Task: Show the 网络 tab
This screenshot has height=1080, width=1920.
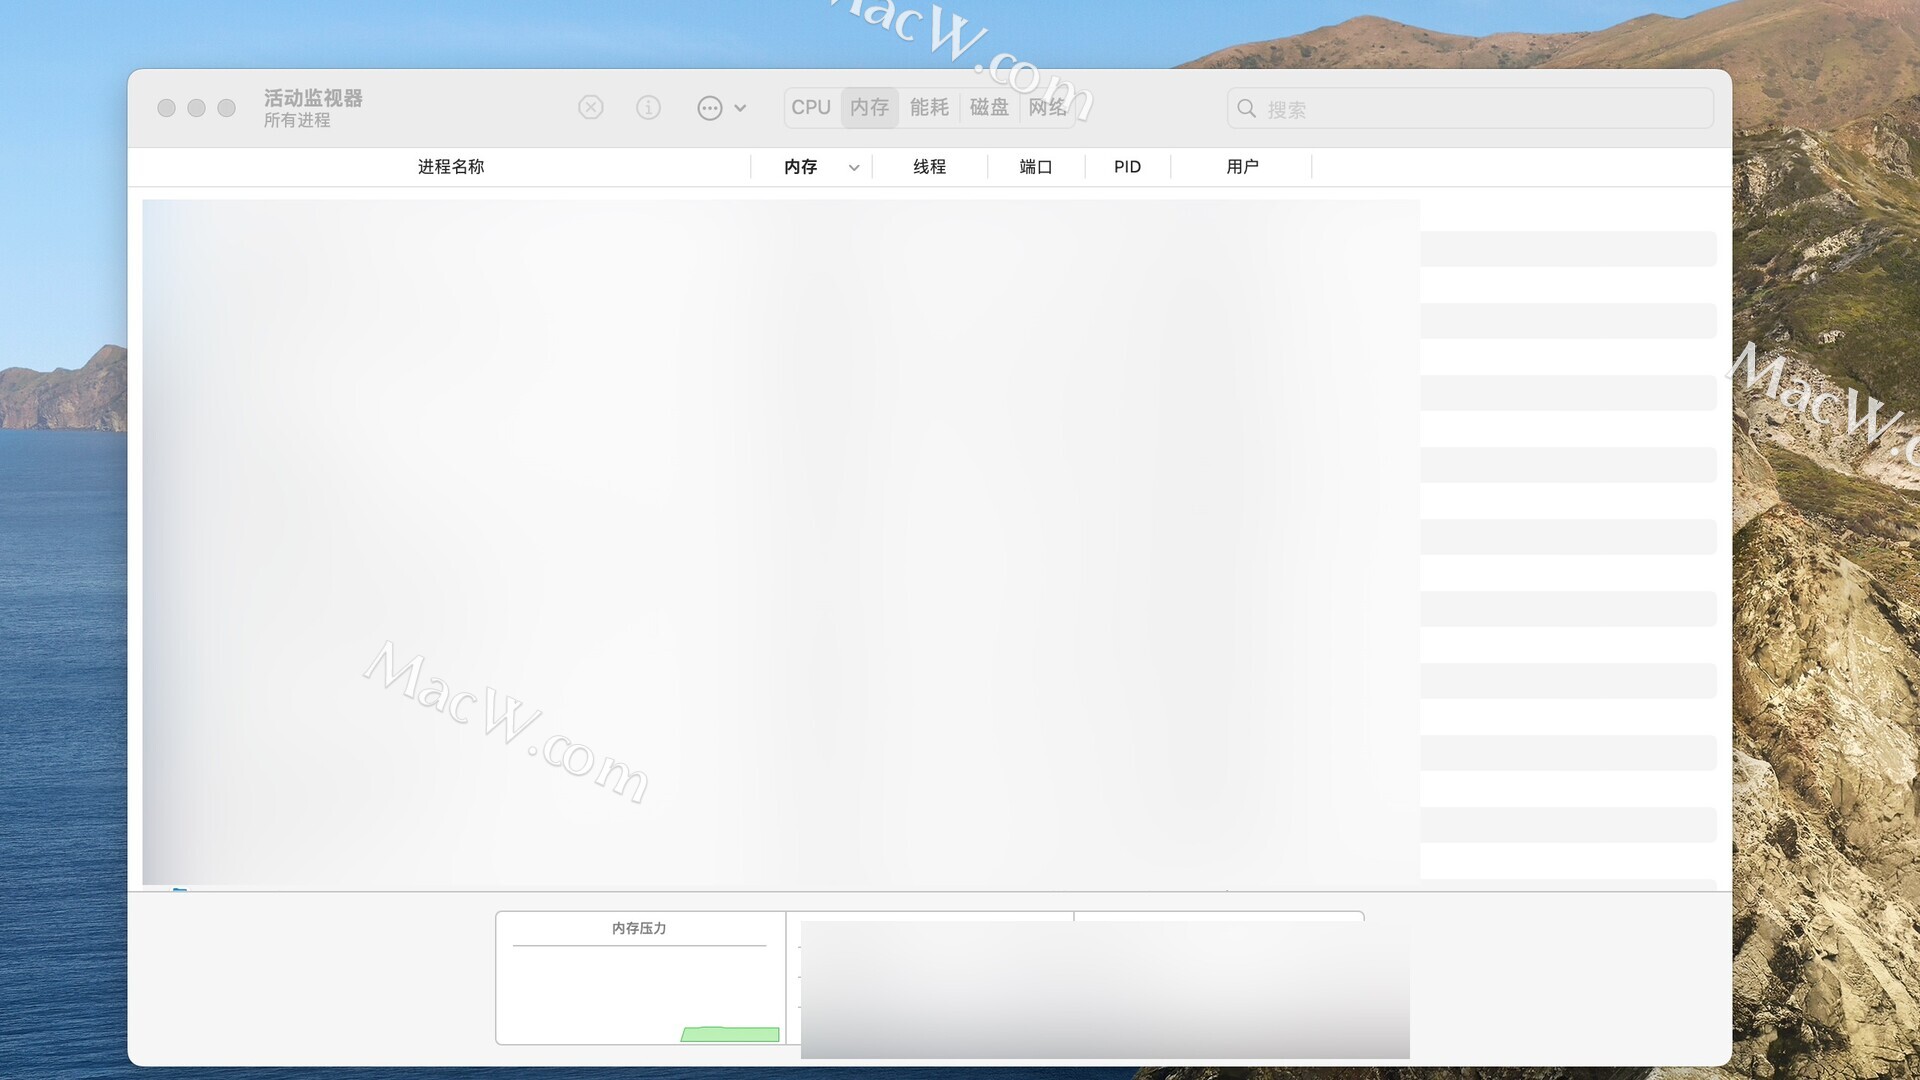Action: point(1047,108)
